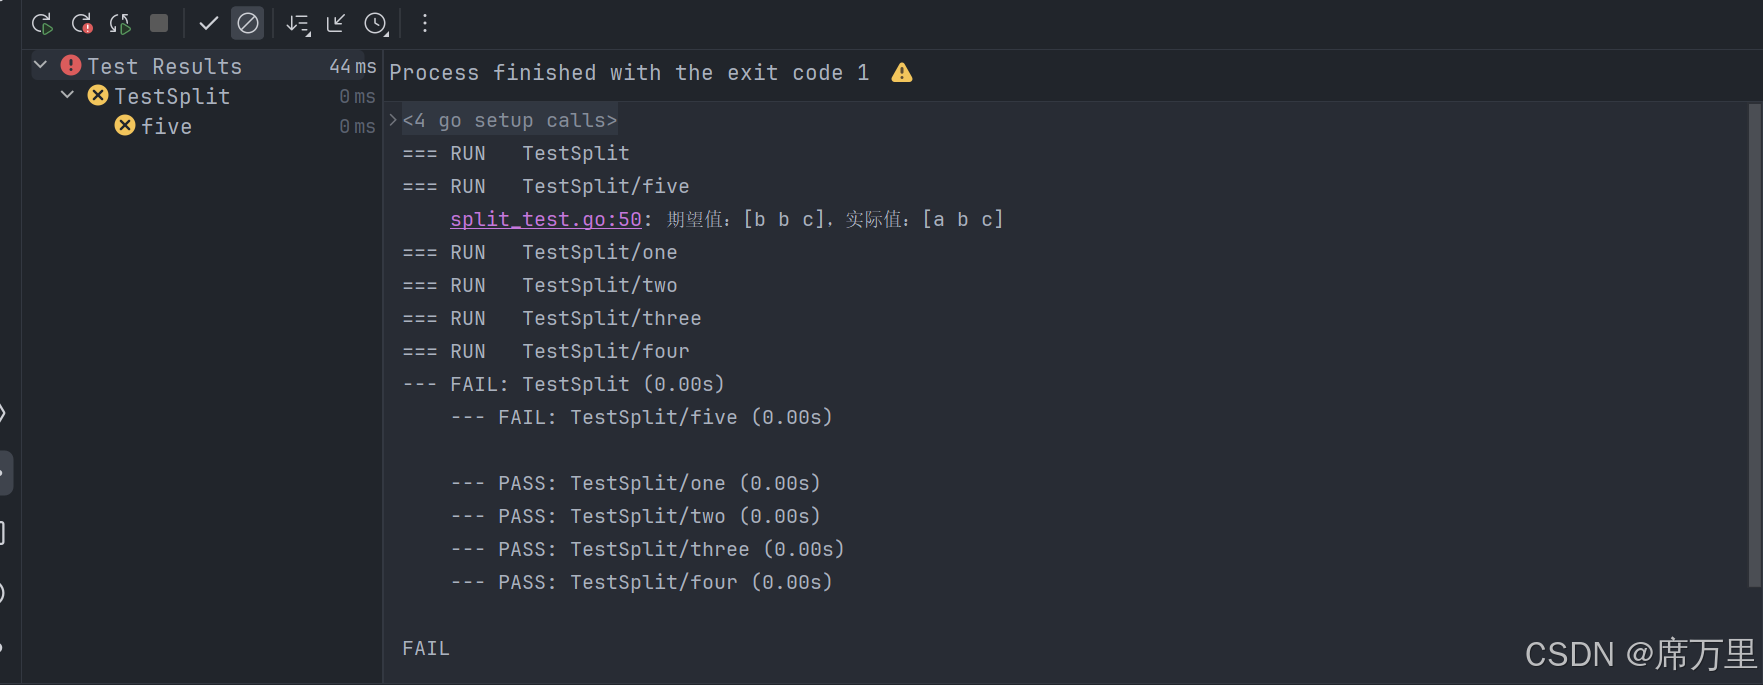Open the split_test.go:50 link
Screen dimensions: 1763x685
546,219
